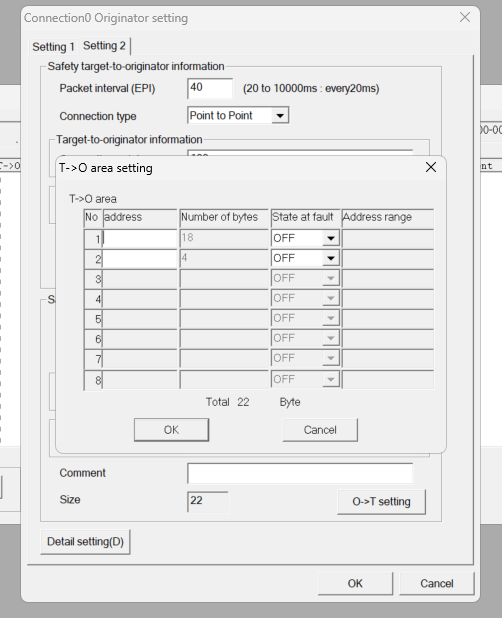Select the Setting 2 tab
Screen dimensions: 502x618
104,46
